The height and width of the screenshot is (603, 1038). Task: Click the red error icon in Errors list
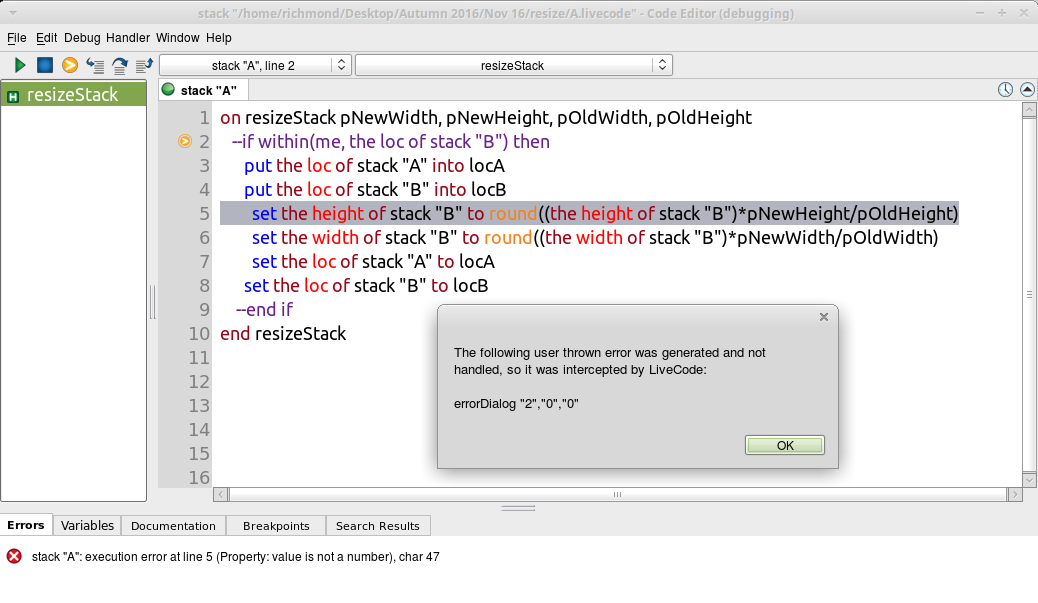point(14,556)
